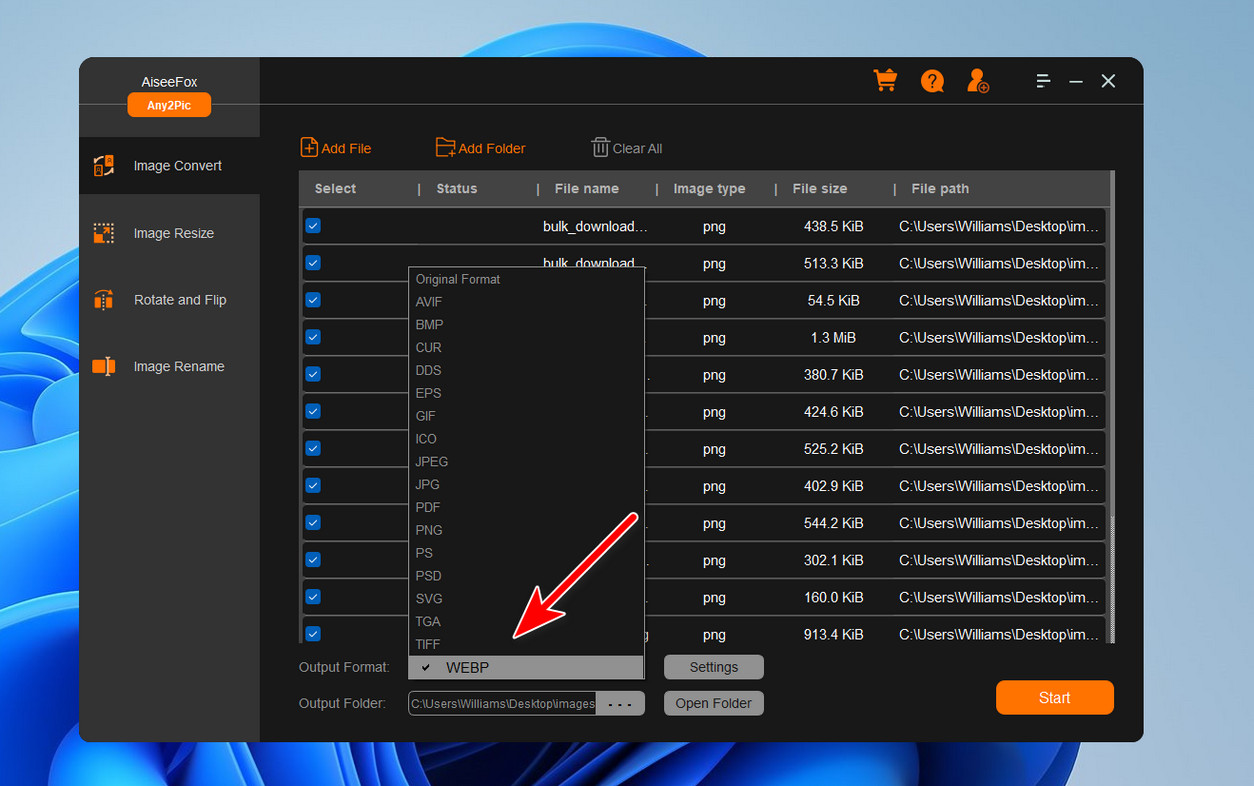The image size is (1254, 786).
Task: Choose ICO from the format options
Action: (x=526, y=439)
